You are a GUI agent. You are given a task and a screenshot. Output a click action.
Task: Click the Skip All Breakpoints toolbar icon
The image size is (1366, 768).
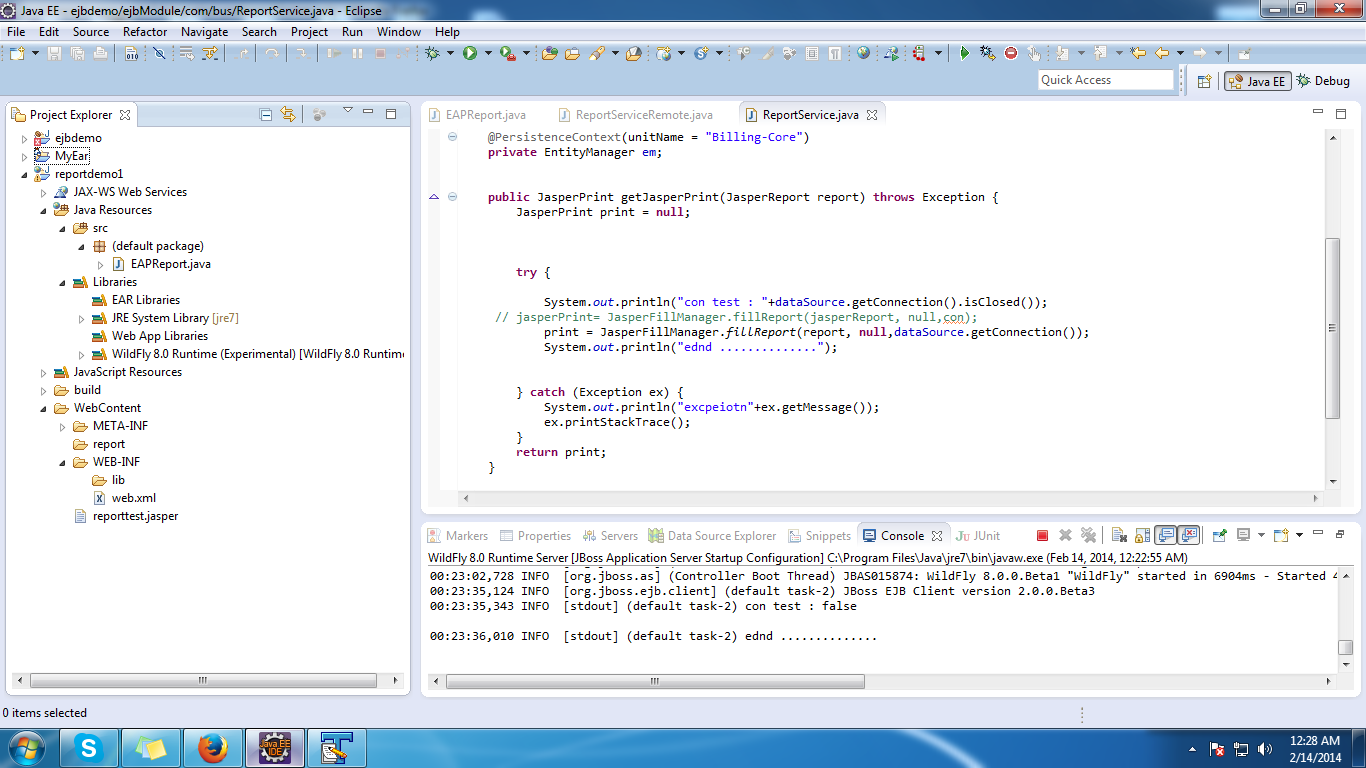[x=159, y=53]
